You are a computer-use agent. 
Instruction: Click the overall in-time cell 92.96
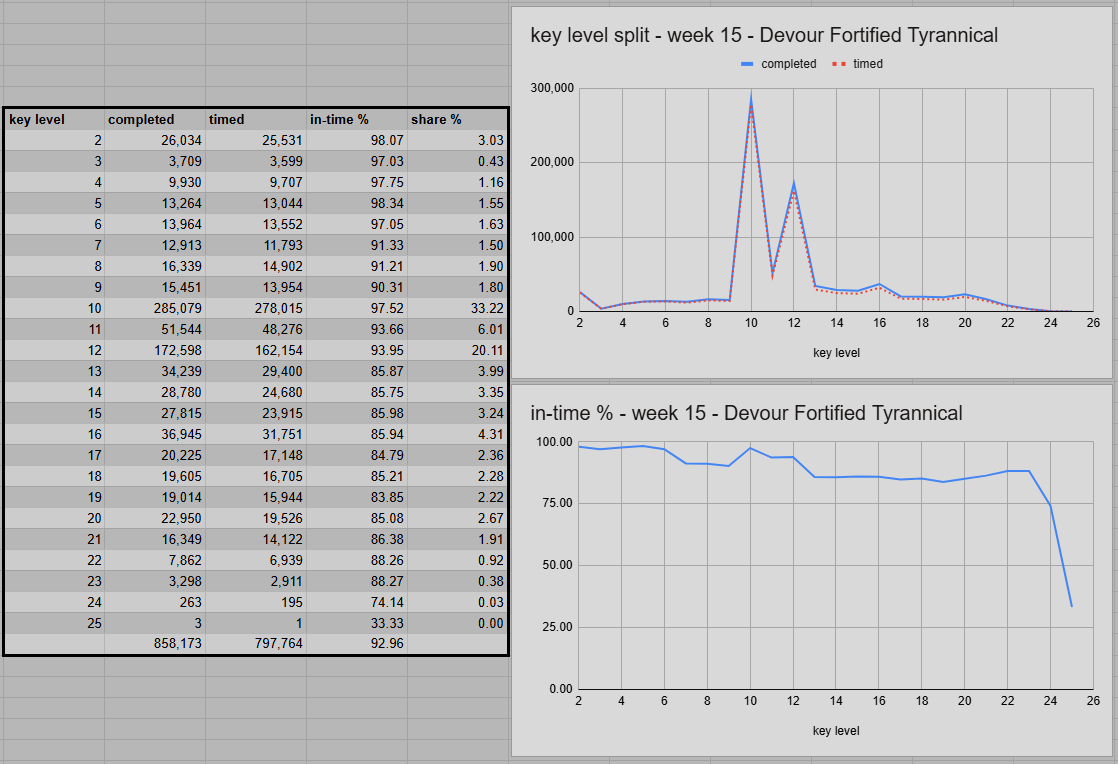point(357,644)
